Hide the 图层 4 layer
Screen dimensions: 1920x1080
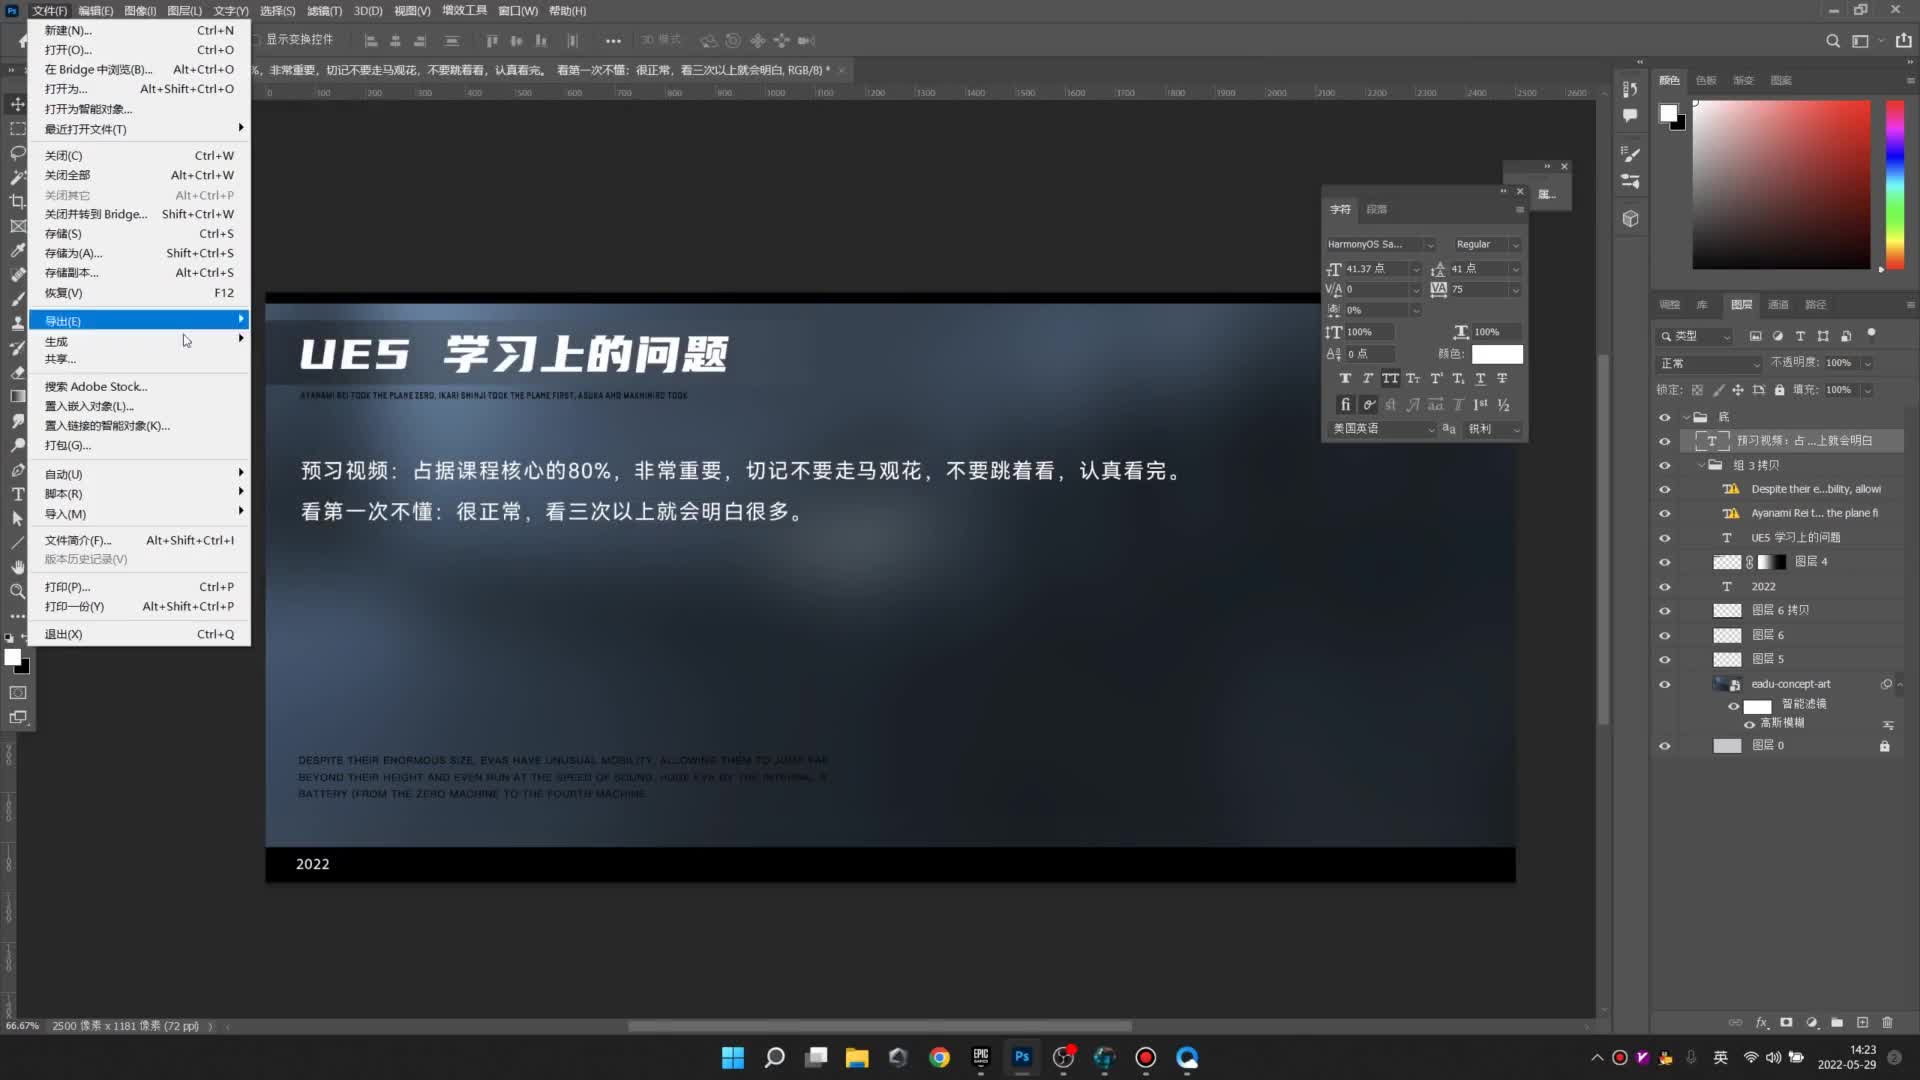pos(1664,562)
